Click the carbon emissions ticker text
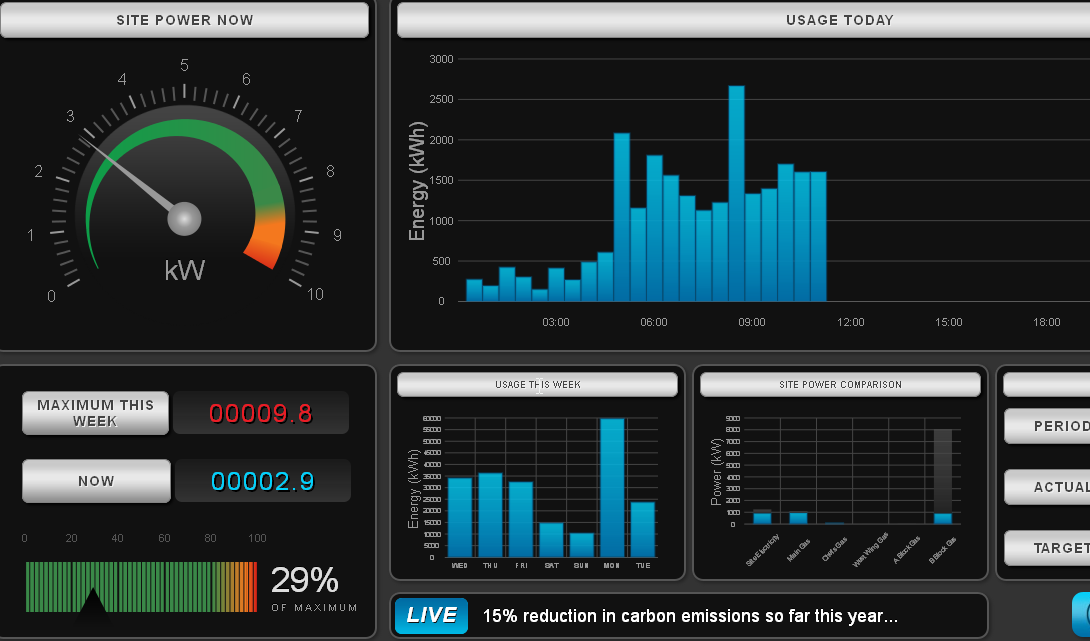Image resolution: width=1090 pixels, height=641 pixels. point(690,616)
